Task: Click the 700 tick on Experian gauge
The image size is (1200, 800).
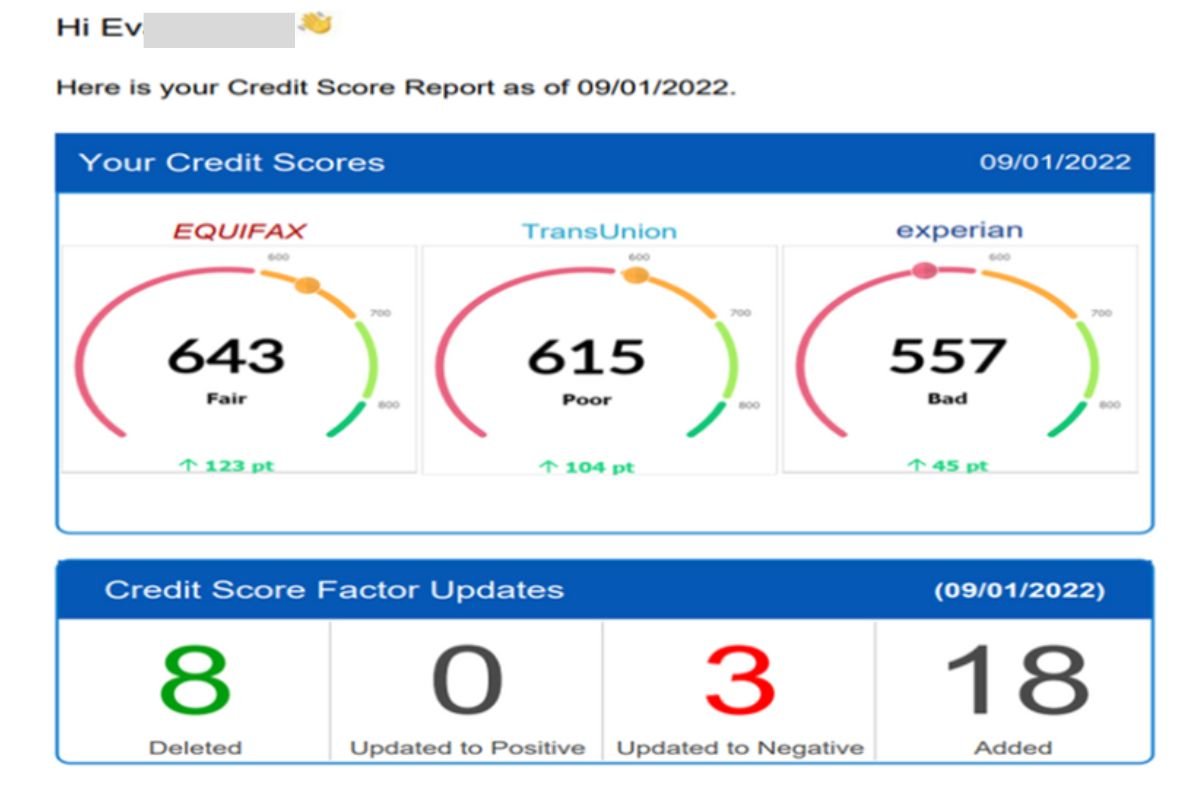Action: pos(1101,313)
